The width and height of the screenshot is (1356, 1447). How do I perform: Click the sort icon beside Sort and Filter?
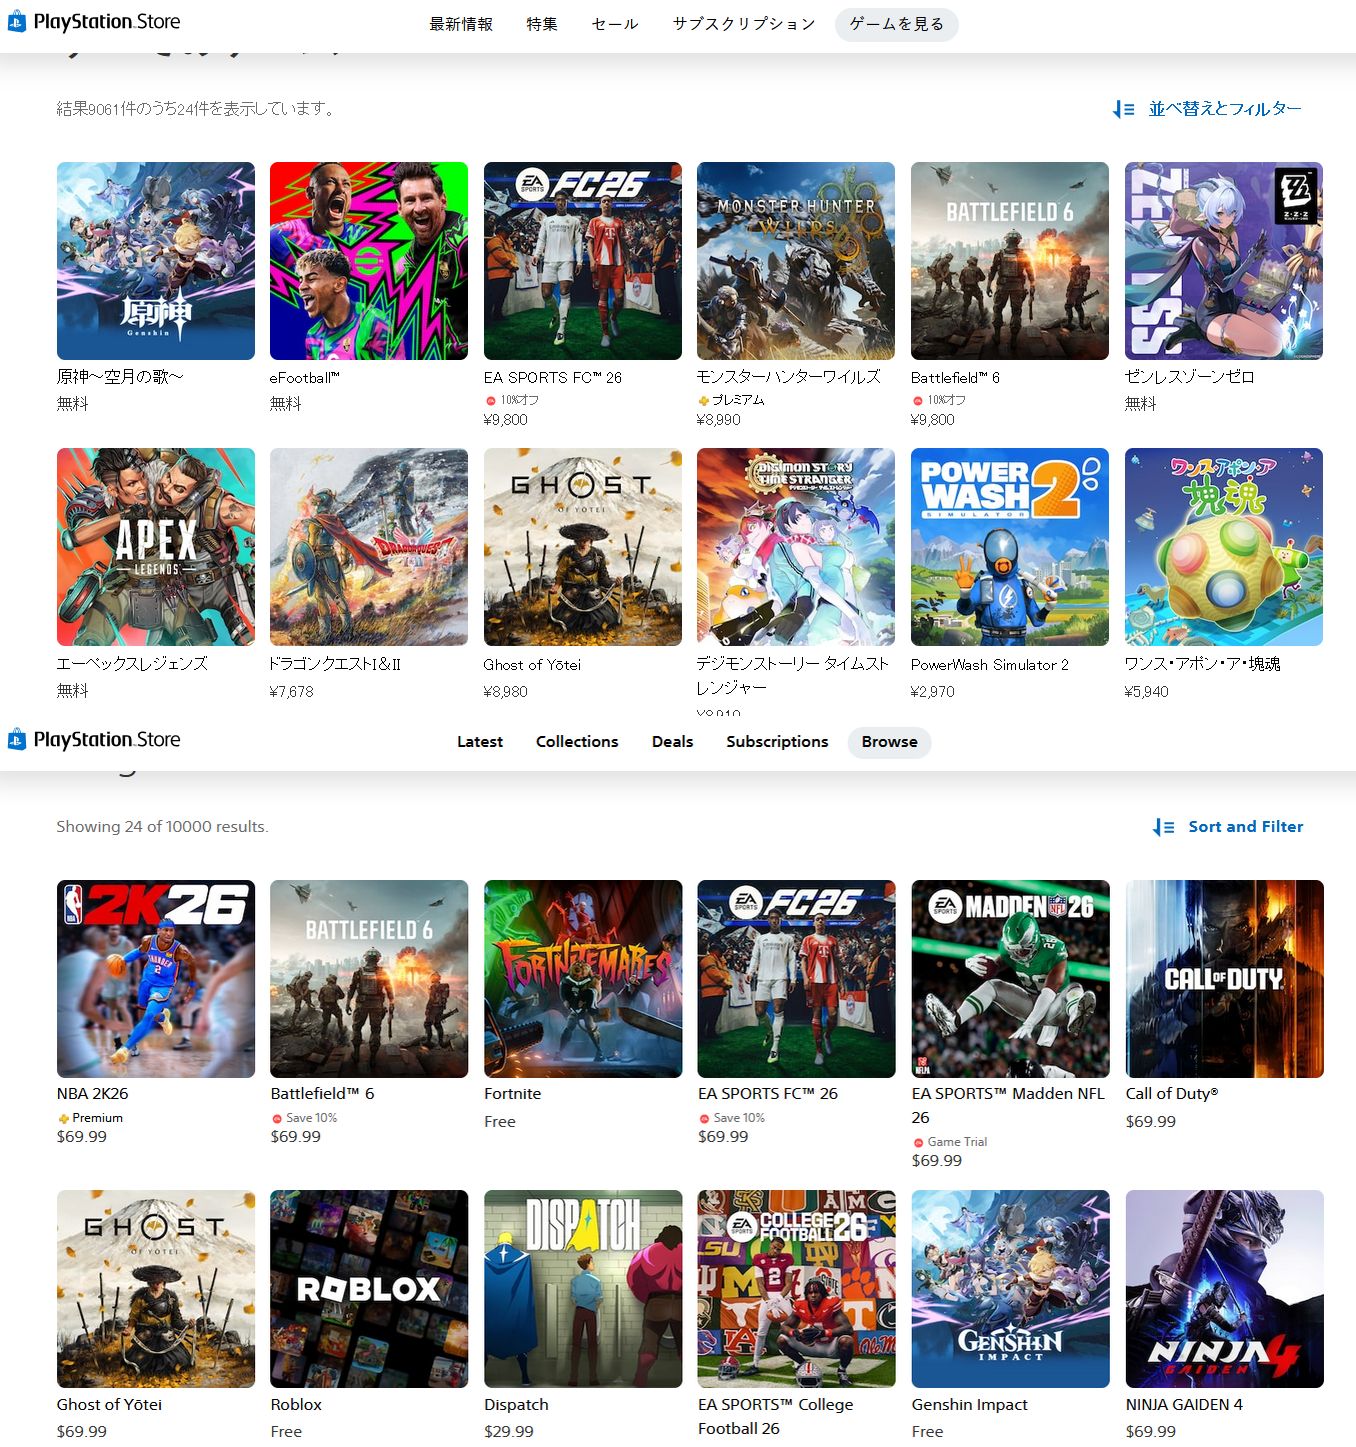(x=1164, y=827)
